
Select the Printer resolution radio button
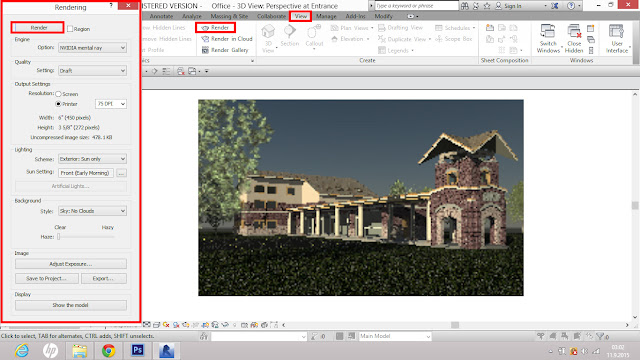coord(58,104)
